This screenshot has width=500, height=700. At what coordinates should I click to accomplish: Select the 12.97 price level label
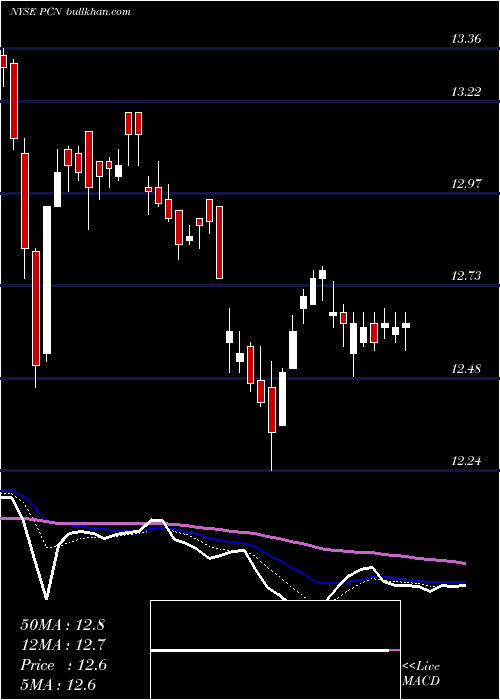point(466,183)
